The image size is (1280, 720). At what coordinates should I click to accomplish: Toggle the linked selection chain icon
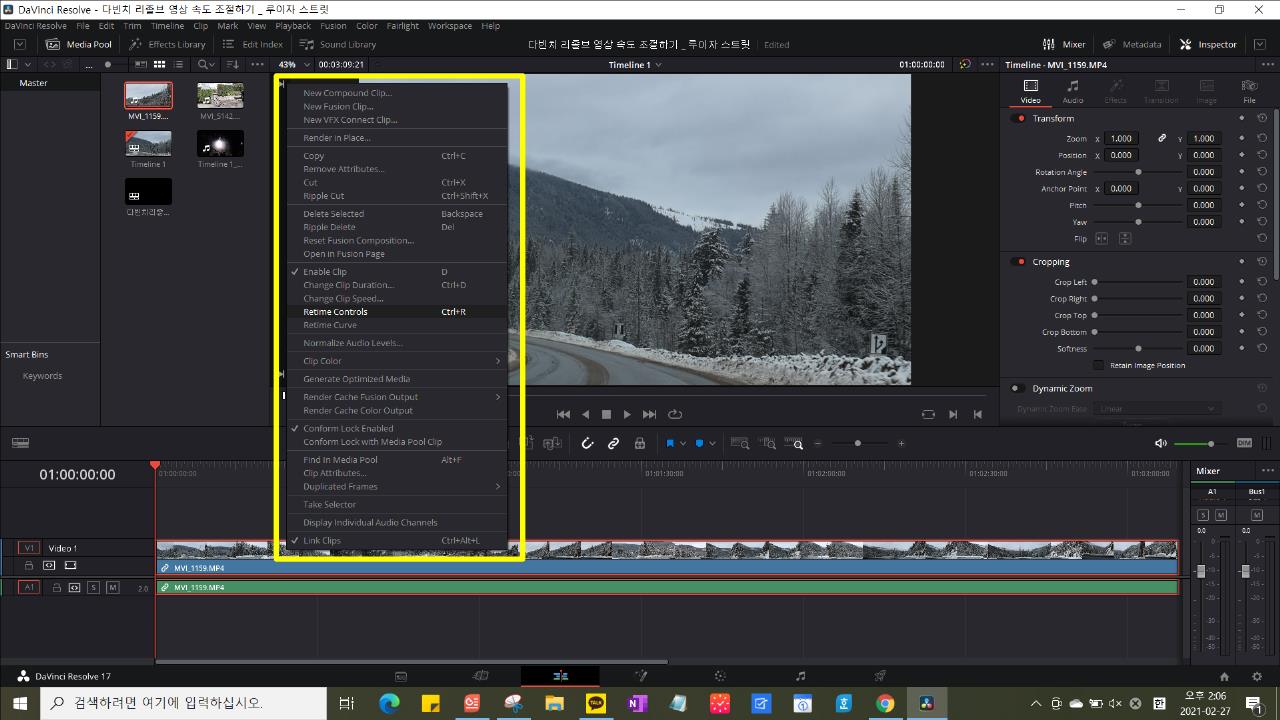pyautogui.click(x=613, y=443)
